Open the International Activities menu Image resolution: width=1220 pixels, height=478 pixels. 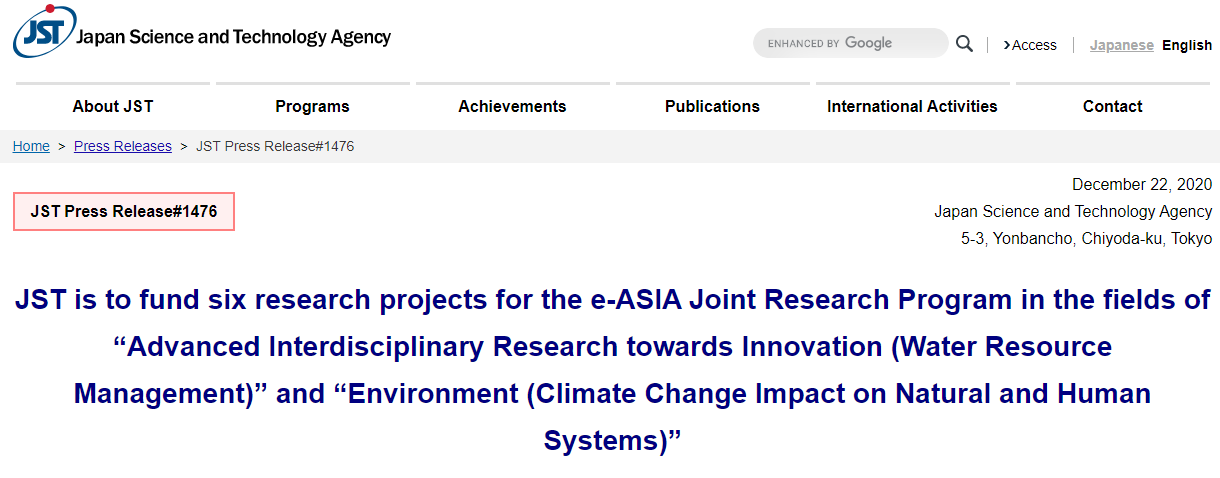click(x=912, y=106)
